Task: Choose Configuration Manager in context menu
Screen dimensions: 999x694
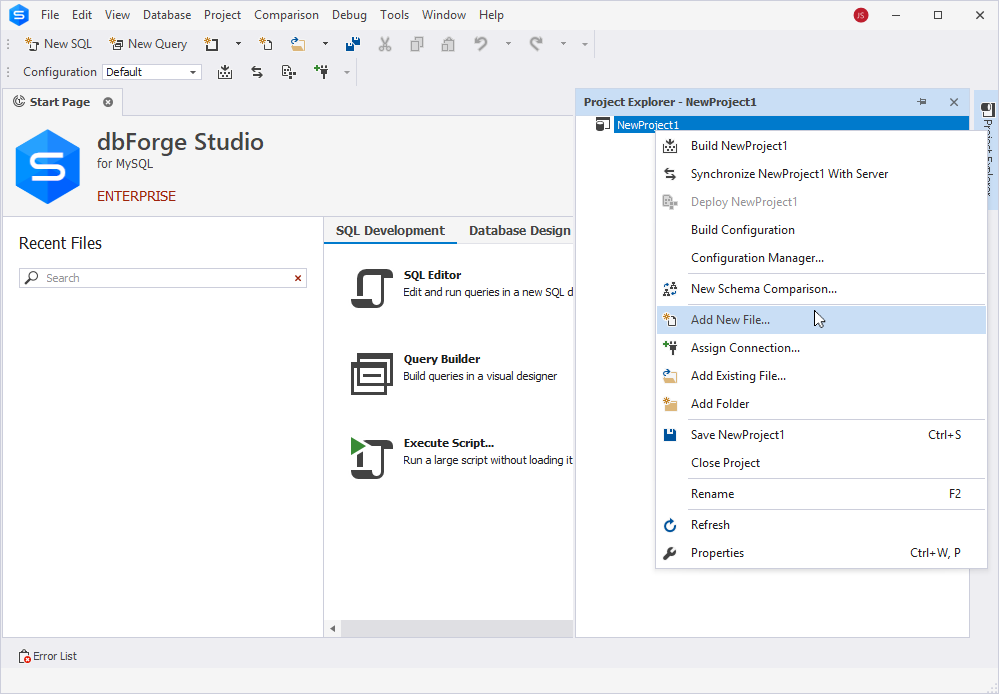Action: (821, 258)
